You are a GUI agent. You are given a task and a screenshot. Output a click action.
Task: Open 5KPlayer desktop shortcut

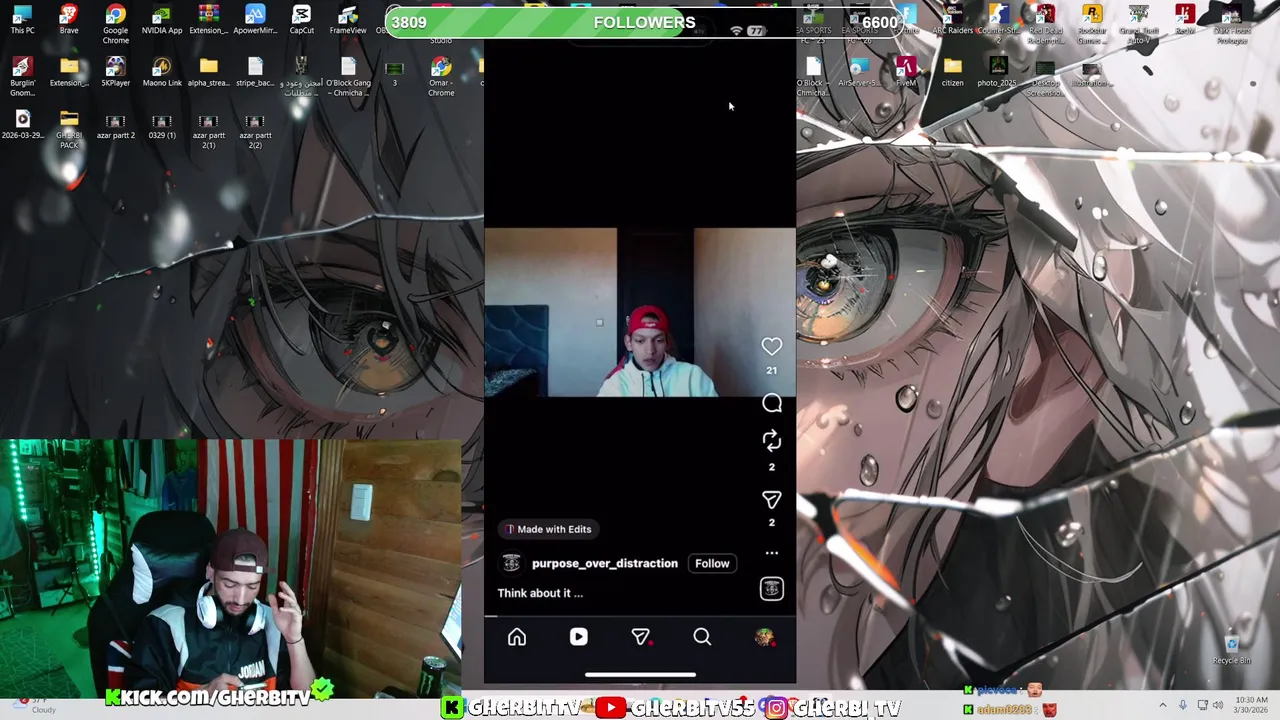pyautogui.click(x=115, y=72)
